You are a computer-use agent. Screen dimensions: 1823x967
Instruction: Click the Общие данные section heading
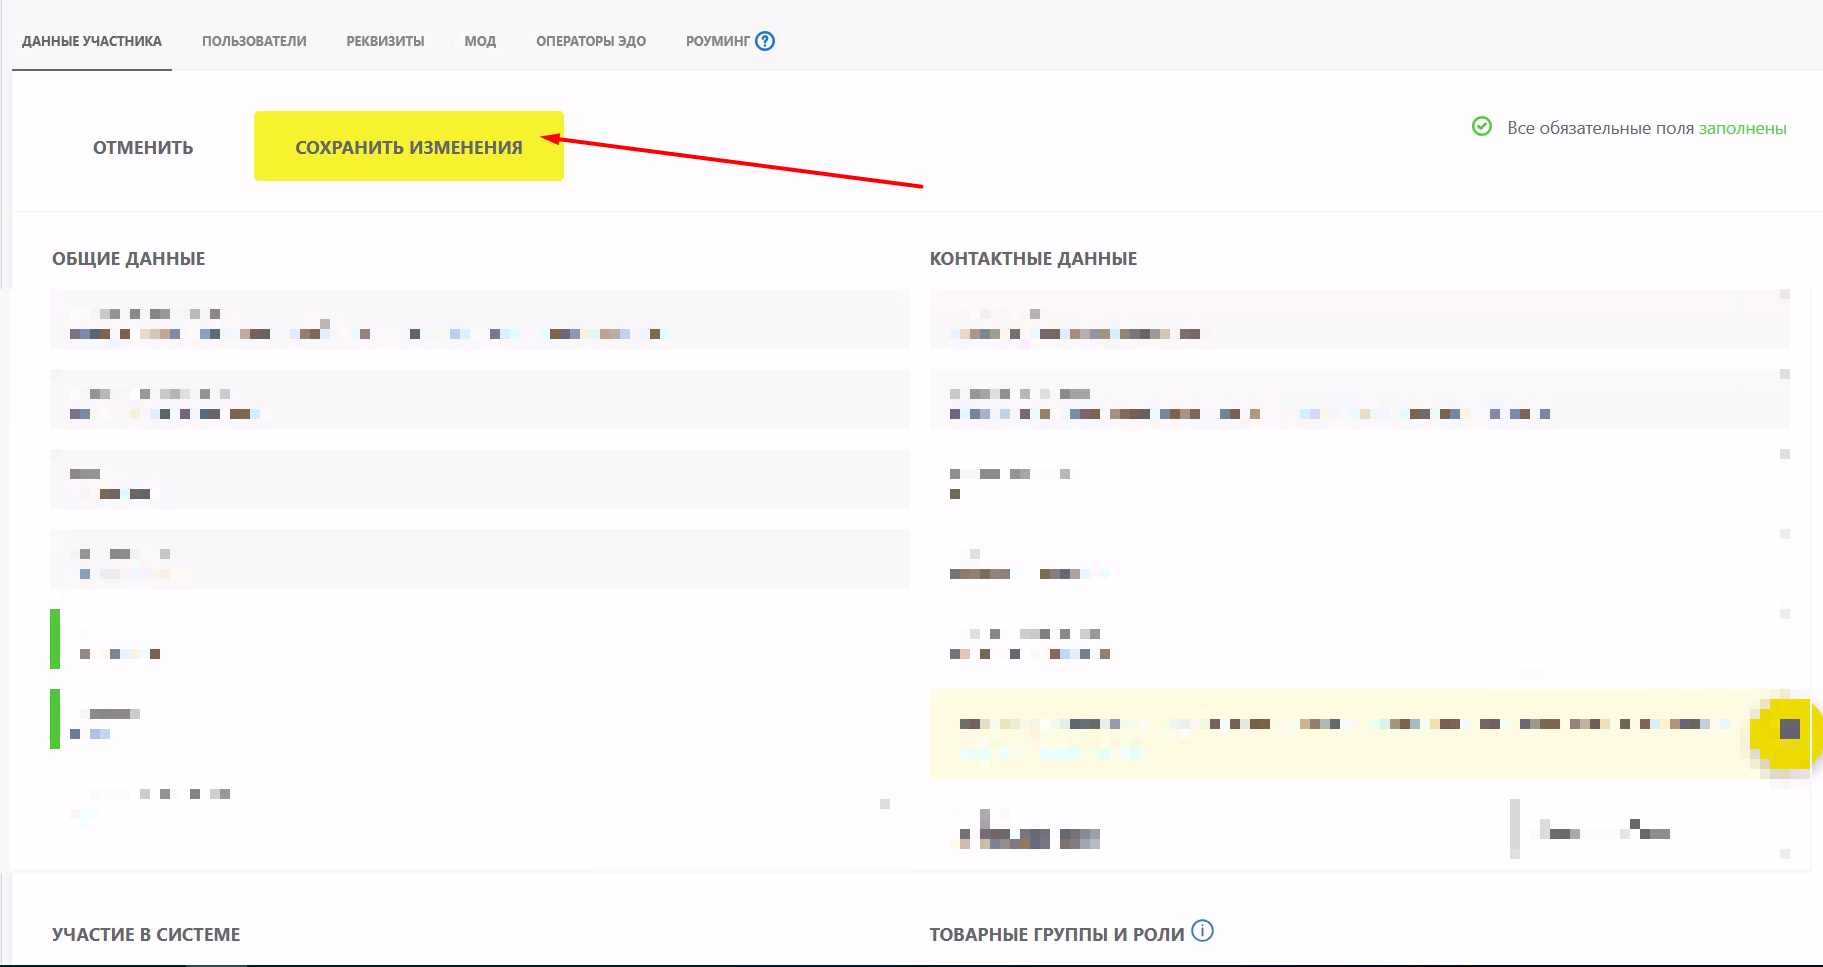pyautogui.click(x=128, y=259)
